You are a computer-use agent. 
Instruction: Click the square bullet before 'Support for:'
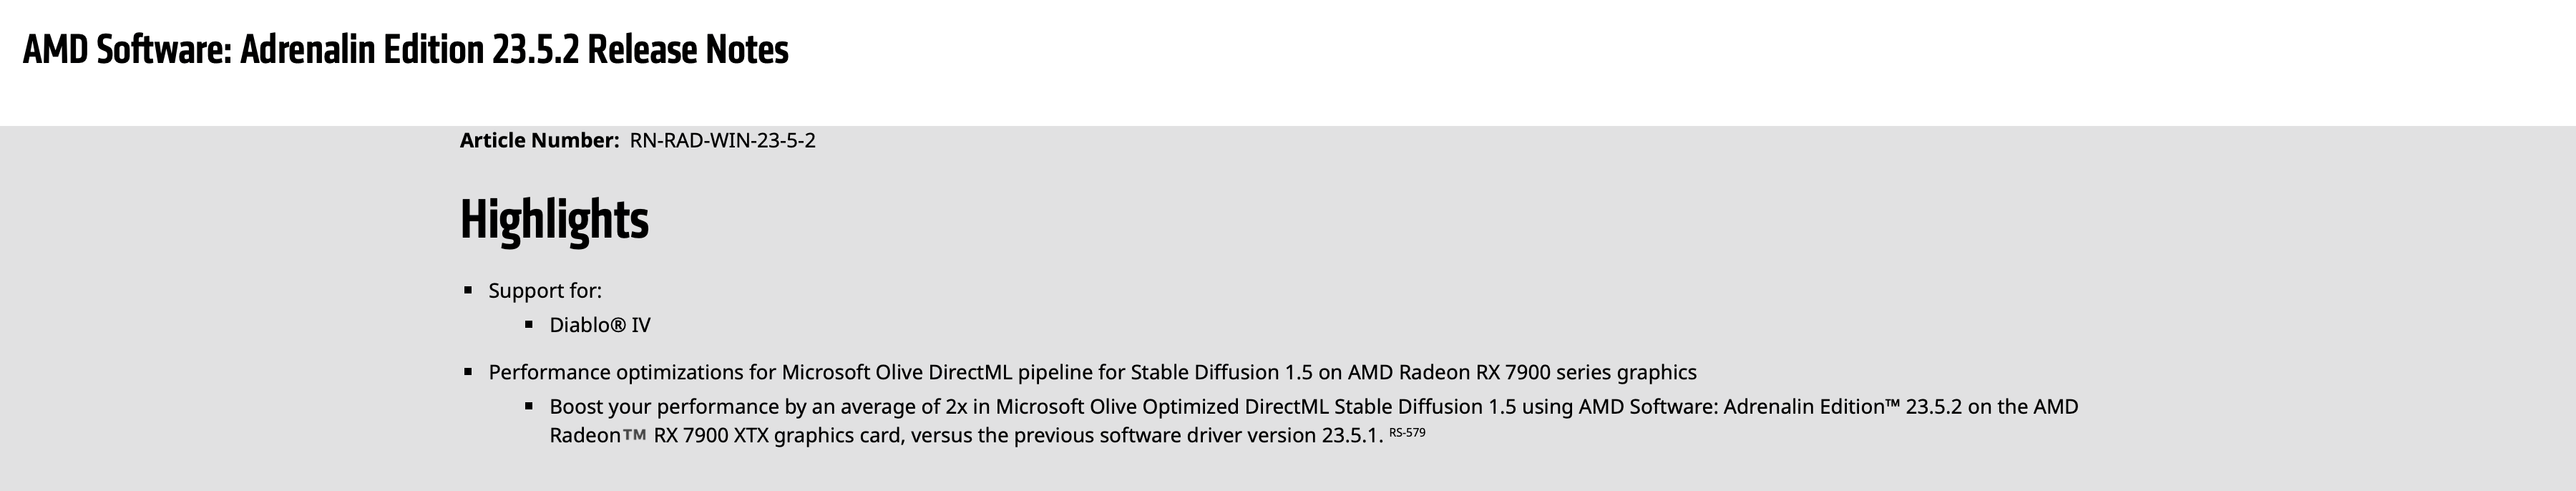[x=468, y=290]
